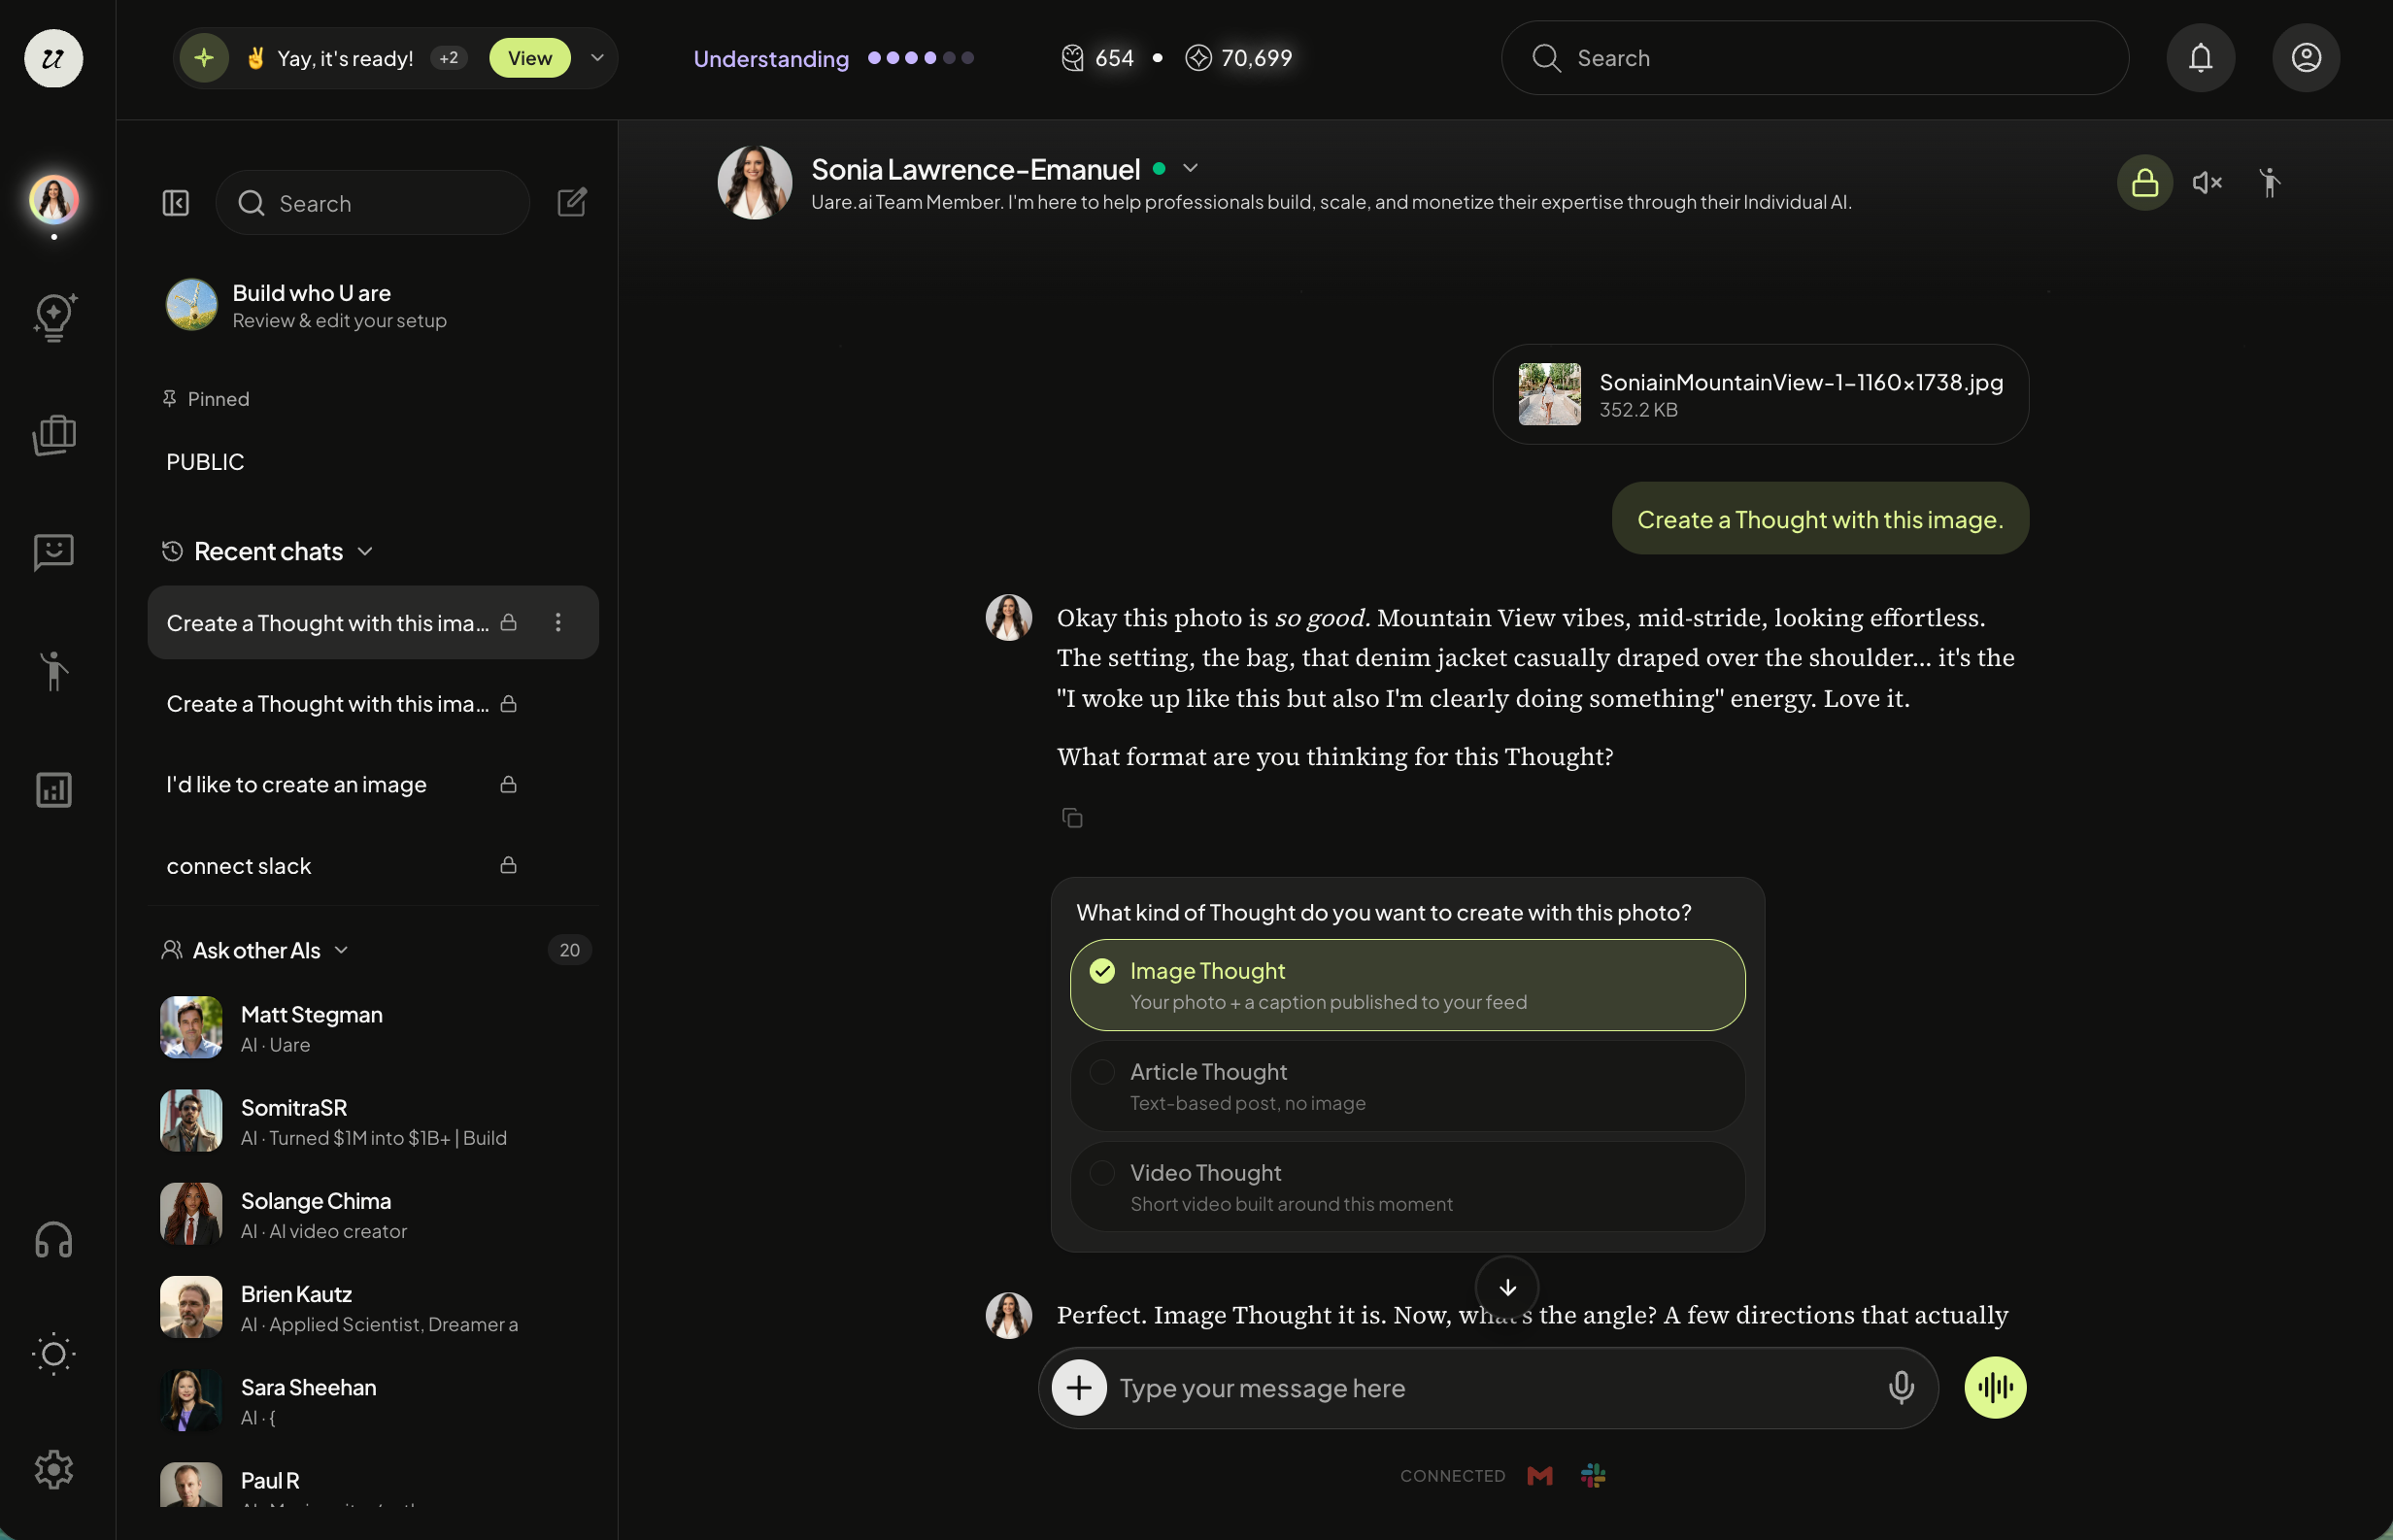
Task: Toggle the muted speaker audio icon
Action: click(x=2207, y=182)
